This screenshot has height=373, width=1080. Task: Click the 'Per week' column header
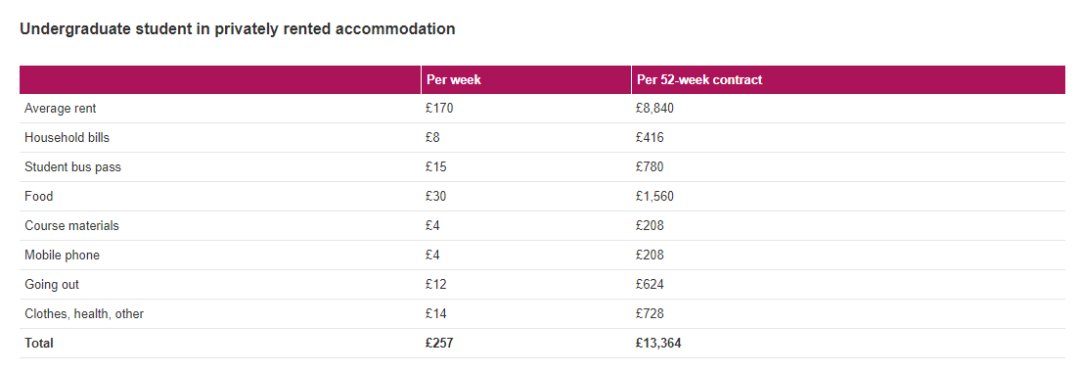[x=453, y=80]
